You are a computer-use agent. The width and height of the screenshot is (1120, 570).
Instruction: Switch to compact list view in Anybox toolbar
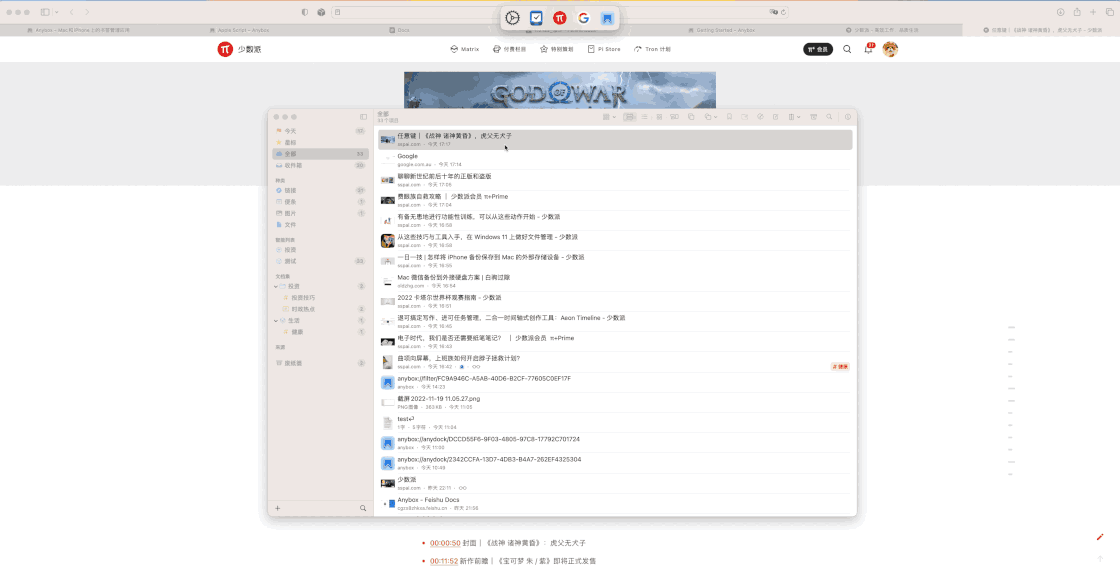[x=644, y=116]
